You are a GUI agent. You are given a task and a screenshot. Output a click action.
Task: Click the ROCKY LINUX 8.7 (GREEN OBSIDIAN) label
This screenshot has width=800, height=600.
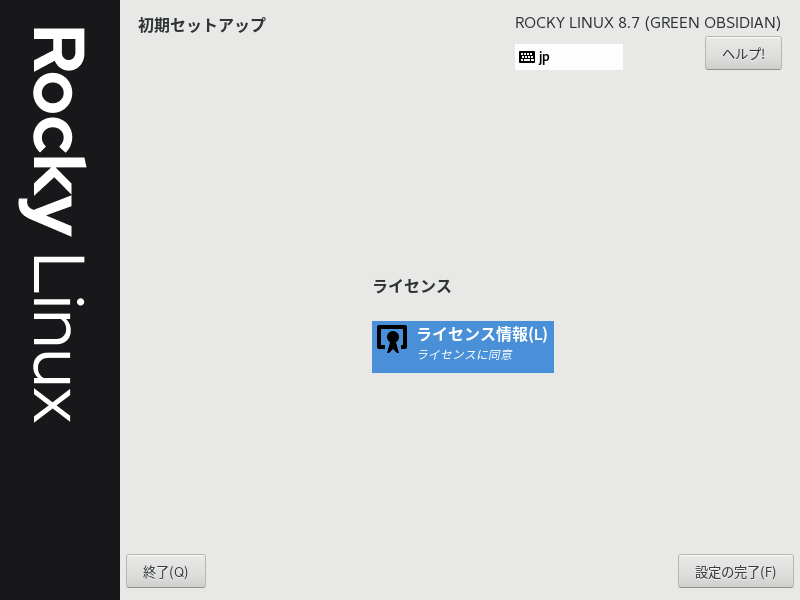[x=647, y=23]
